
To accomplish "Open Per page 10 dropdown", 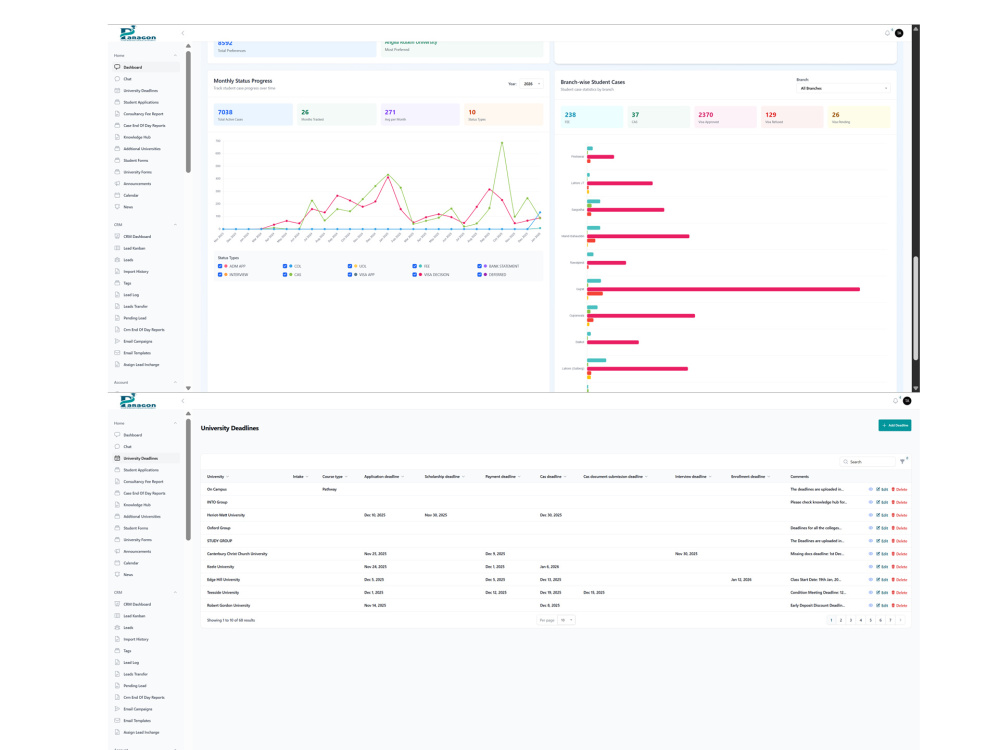I will click(x=566, y=620).
